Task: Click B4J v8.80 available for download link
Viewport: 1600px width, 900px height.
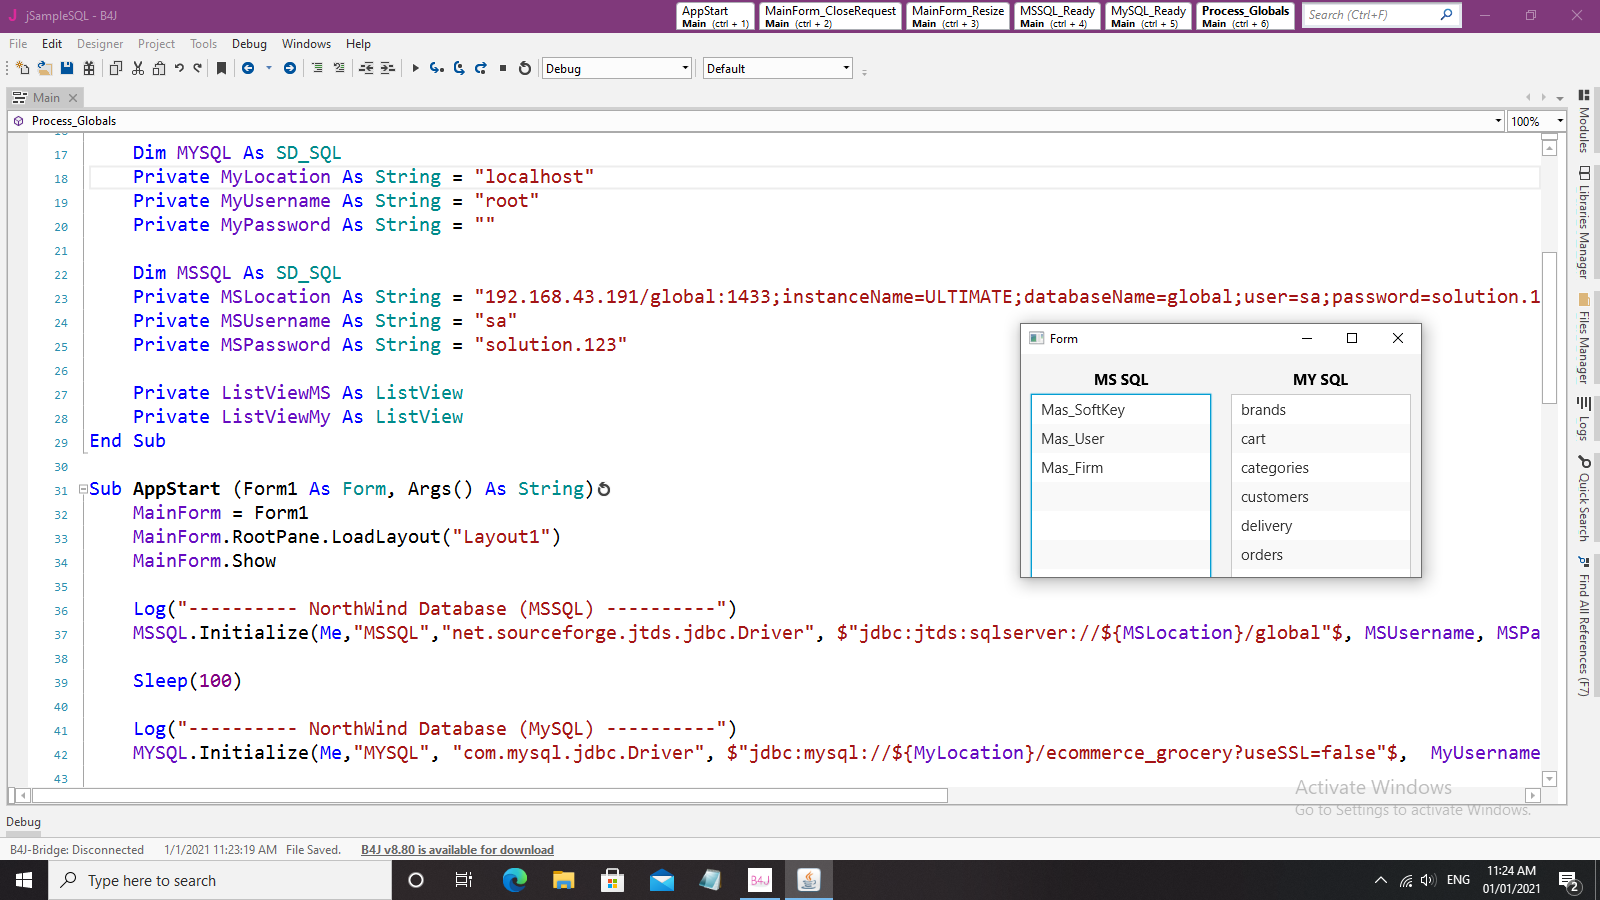Action: click(457, 850)
